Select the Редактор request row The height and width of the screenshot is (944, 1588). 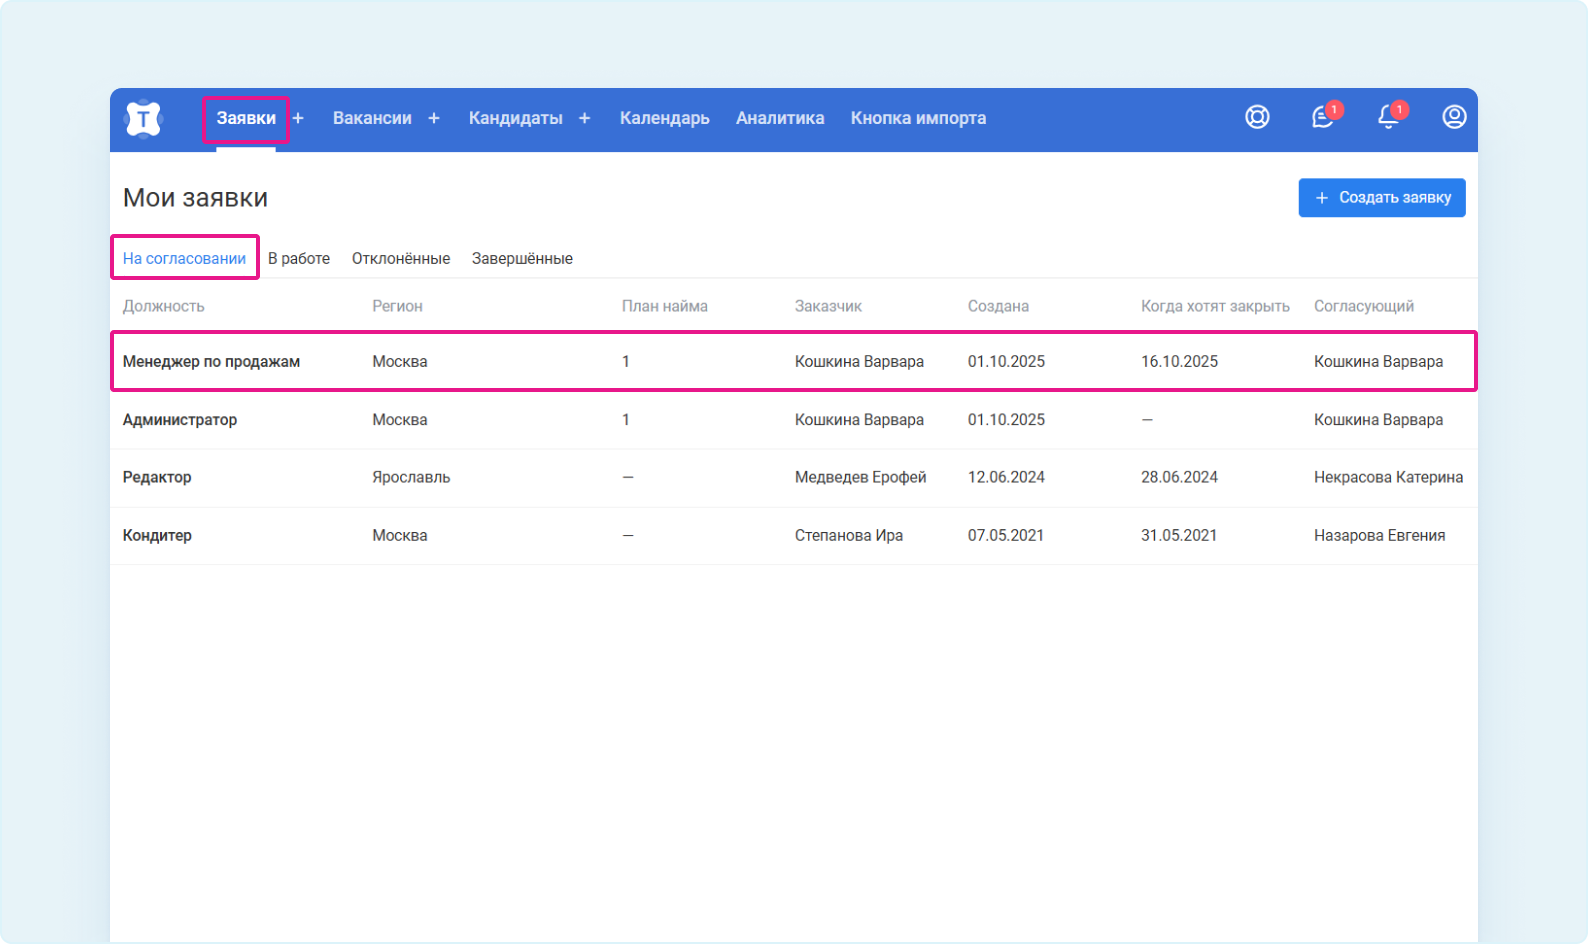coord(157,477)
